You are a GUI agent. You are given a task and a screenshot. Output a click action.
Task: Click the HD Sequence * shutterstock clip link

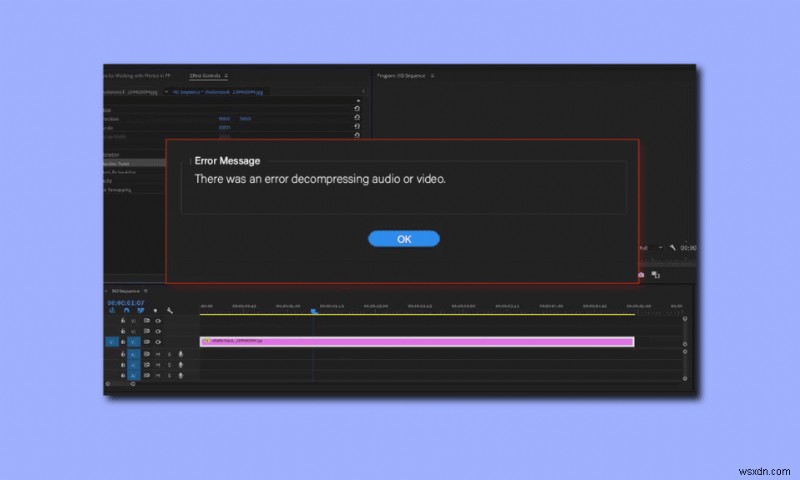tap(218, 92)
